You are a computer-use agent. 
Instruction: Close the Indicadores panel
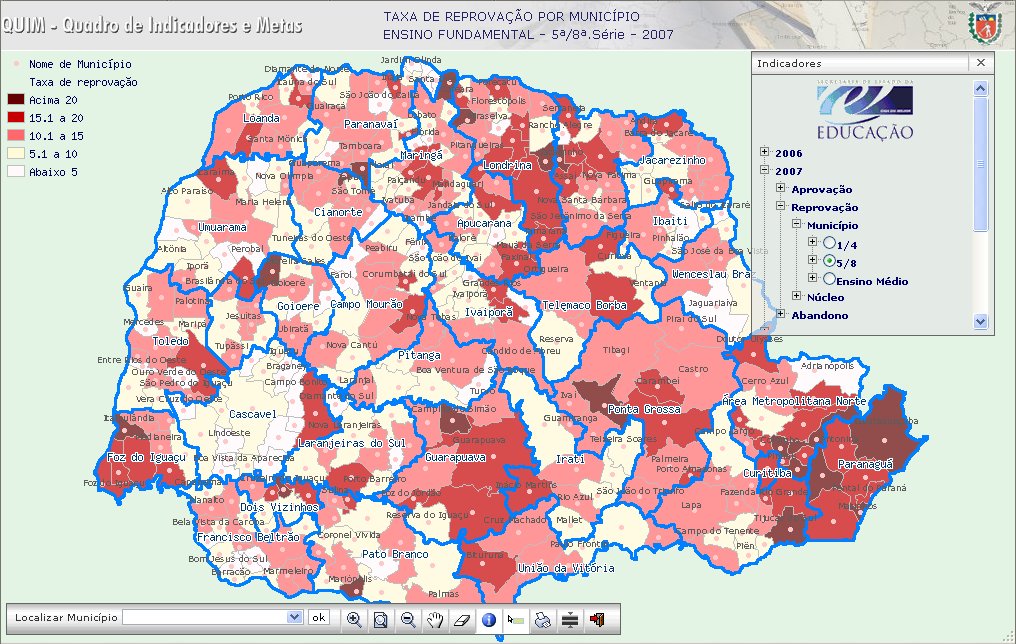pos(980,63)
